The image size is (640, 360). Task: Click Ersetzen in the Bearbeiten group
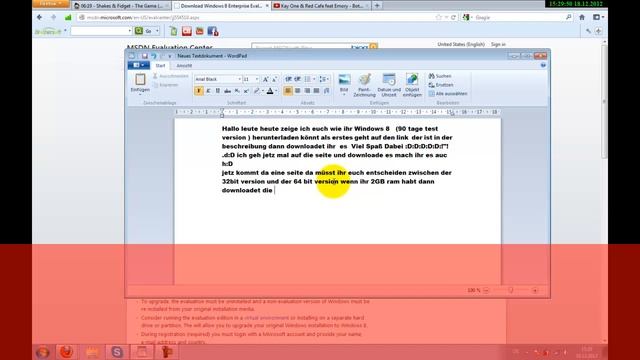(441, 85)
